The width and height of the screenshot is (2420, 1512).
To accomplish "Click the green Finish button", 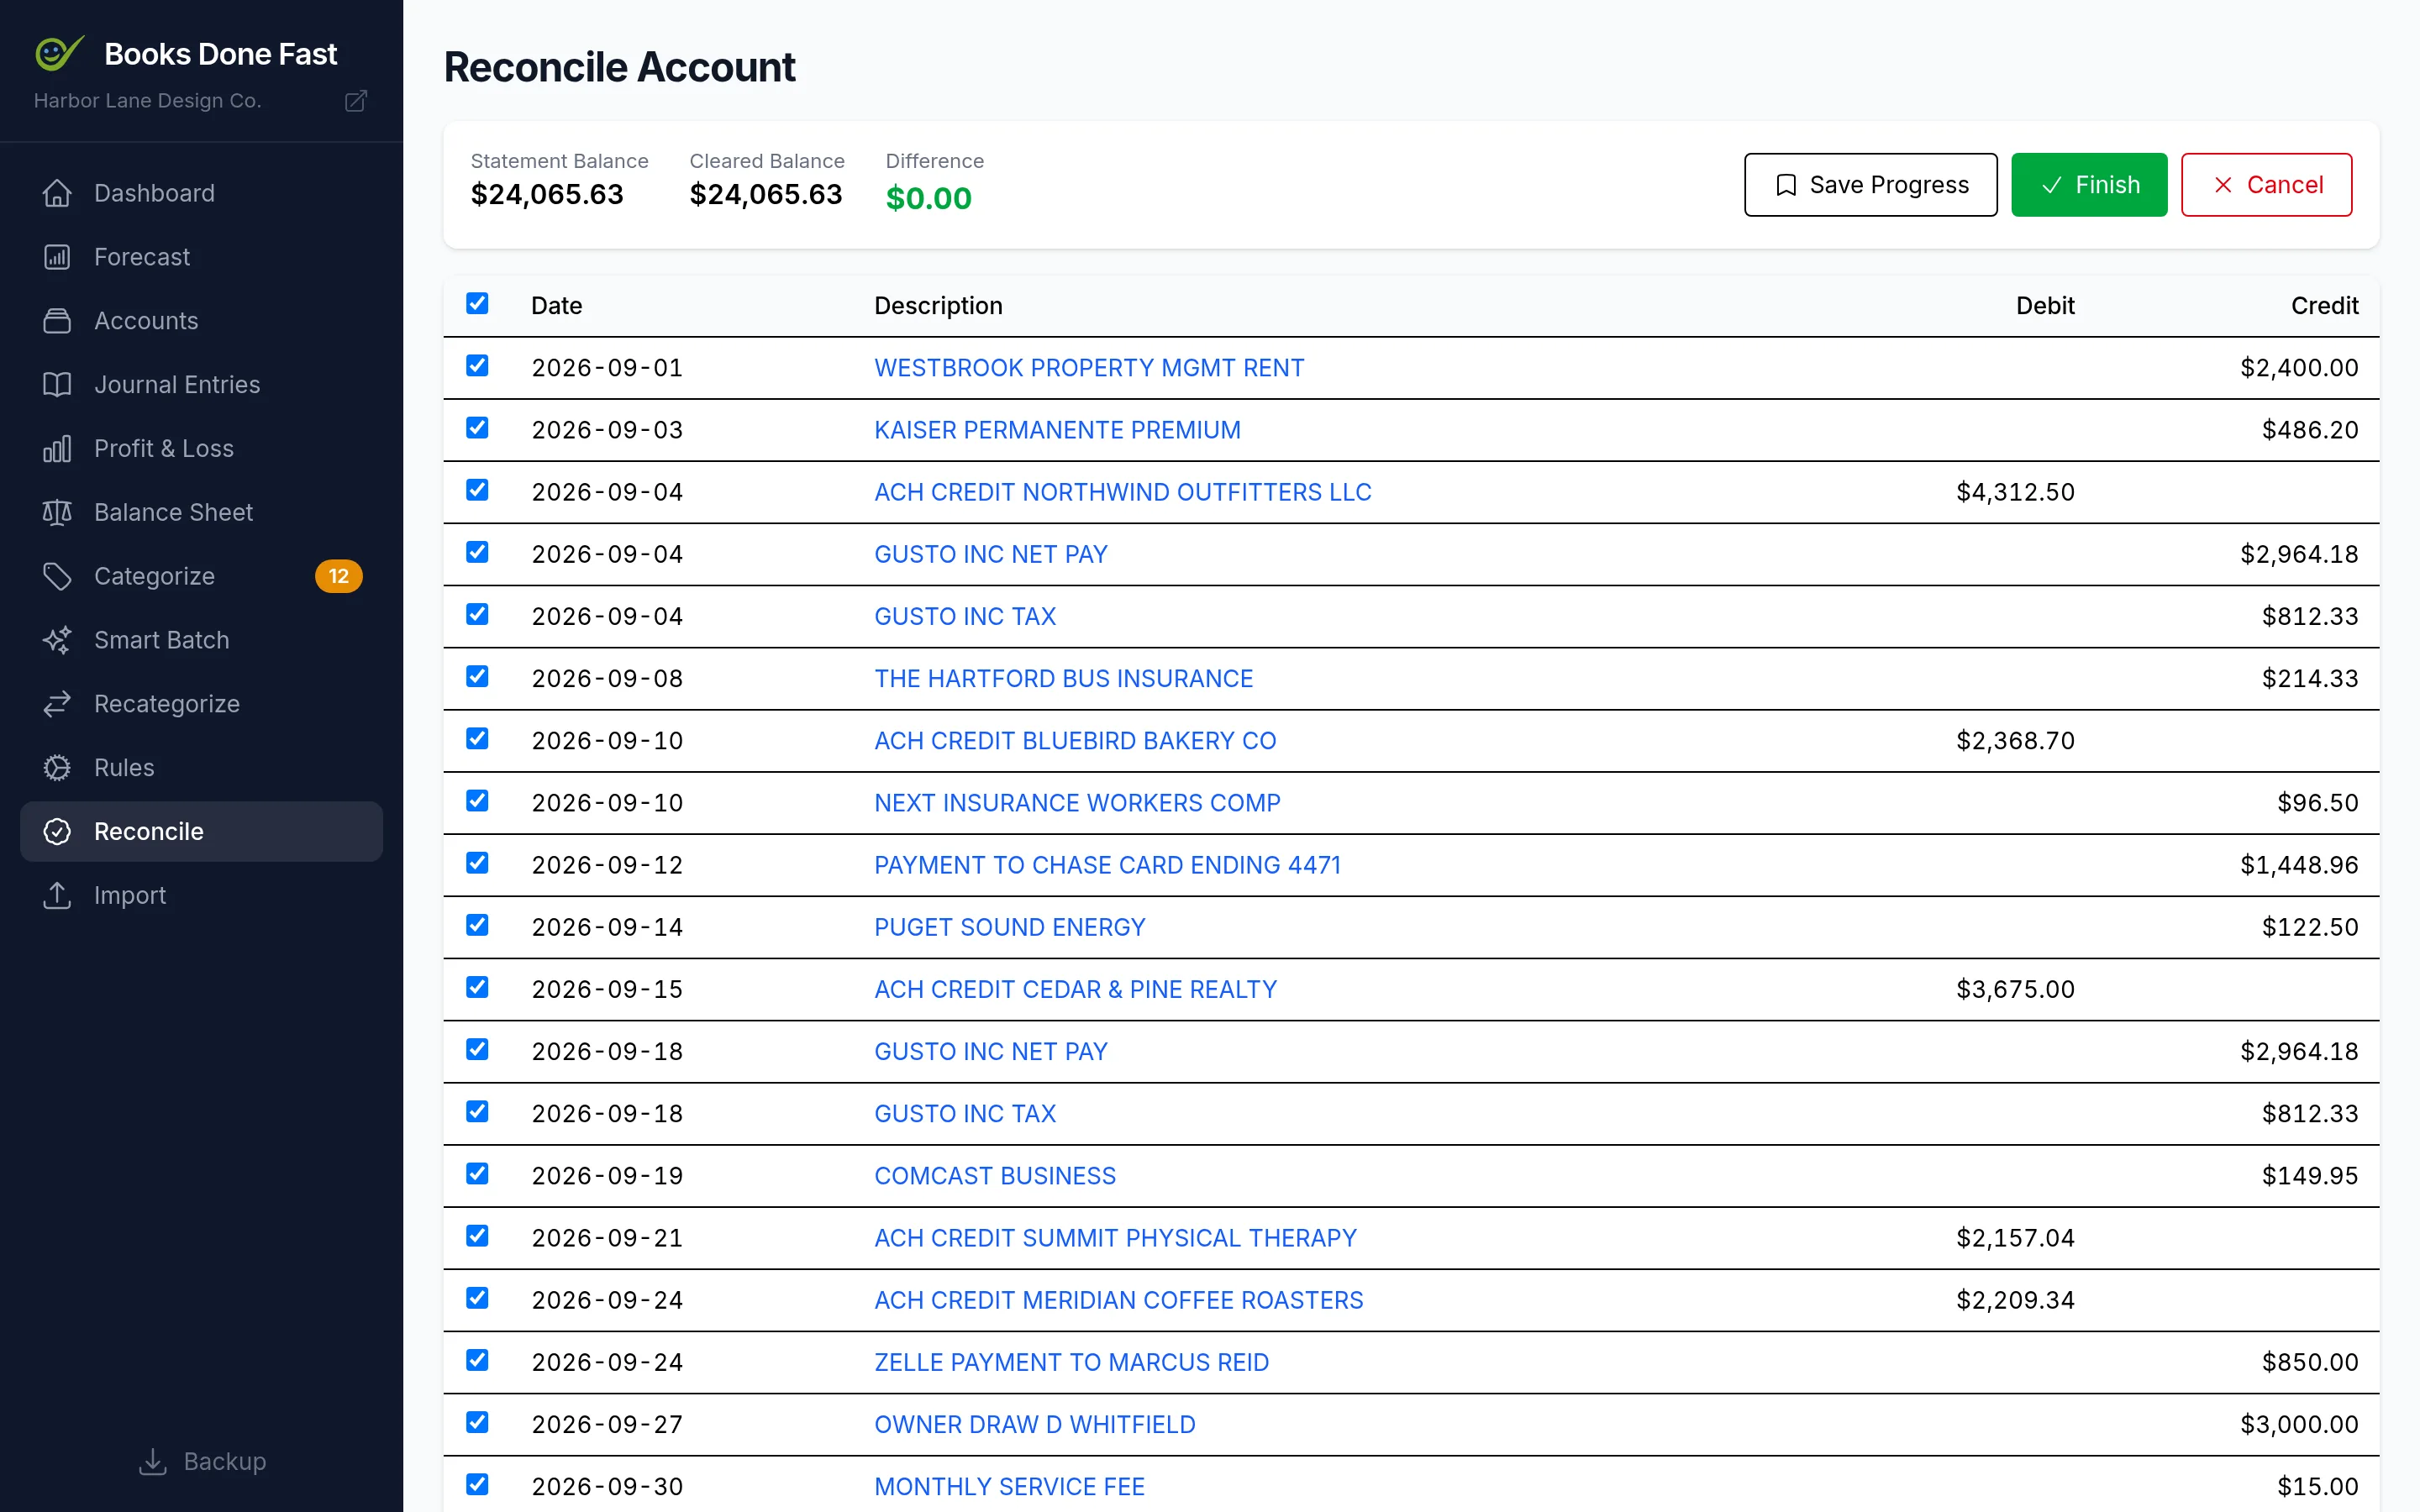I will (x=2089, y=185).
